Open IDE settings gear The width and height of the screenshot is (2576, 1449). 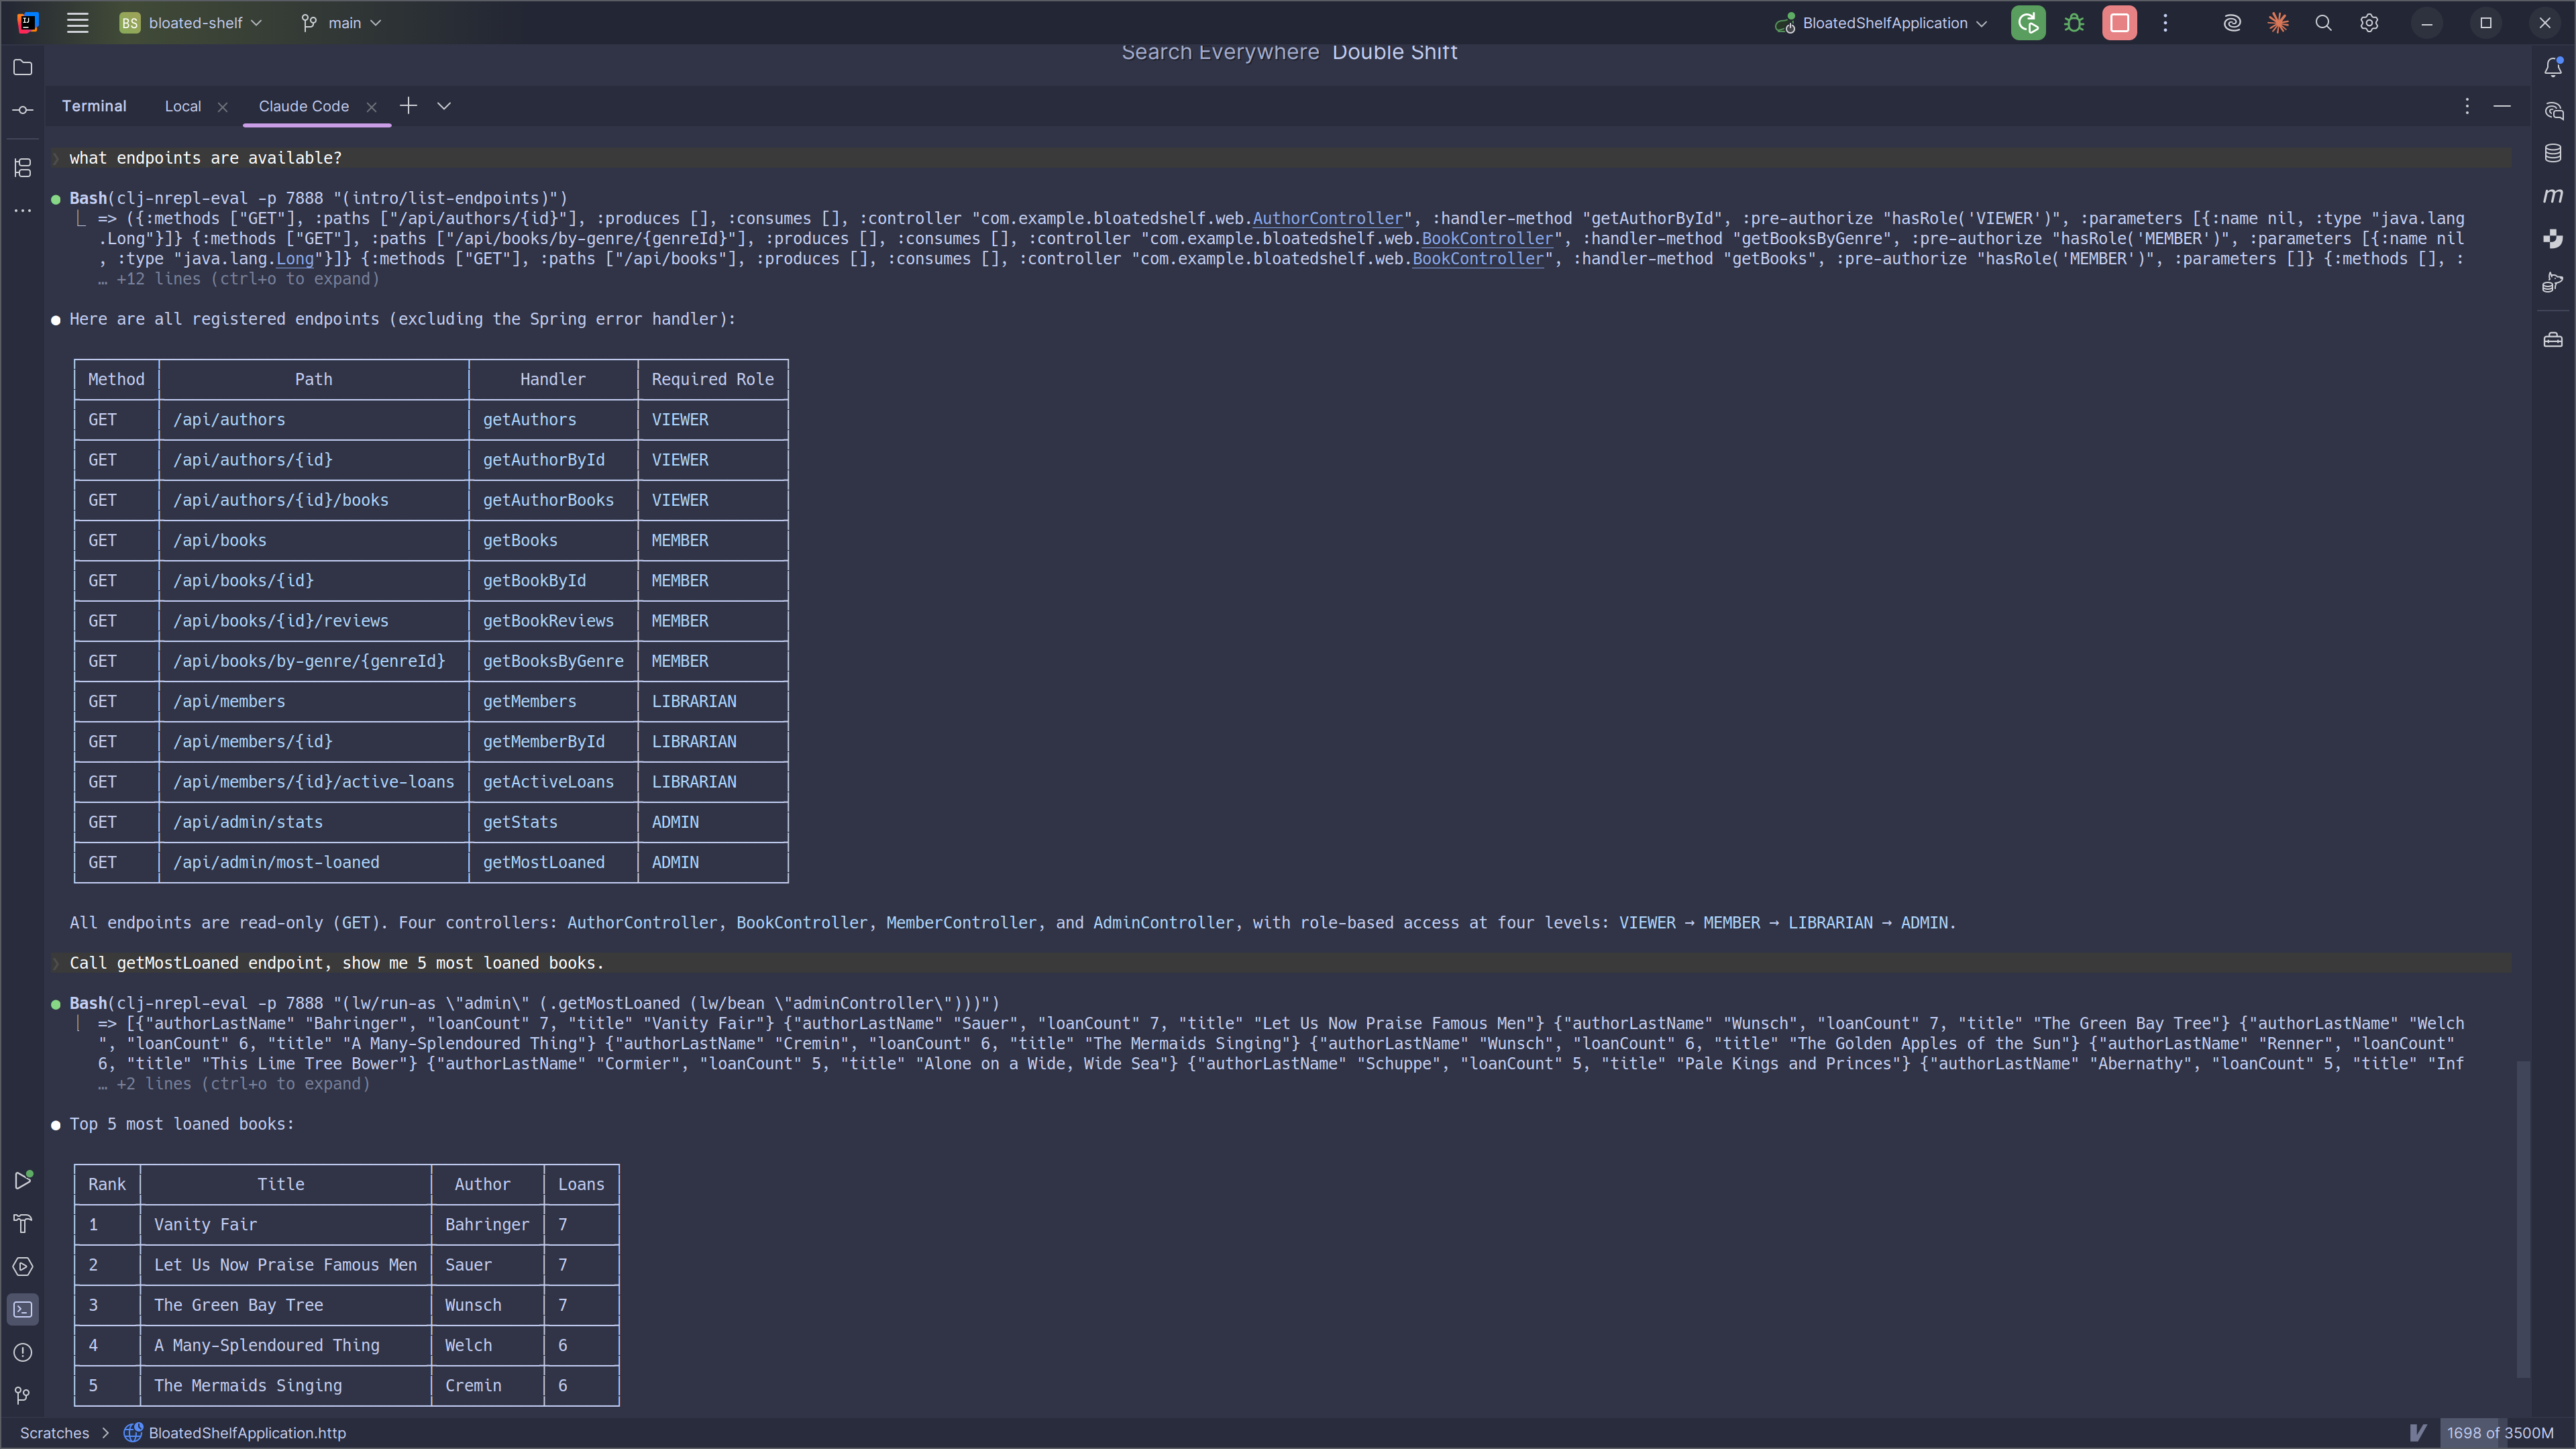(2369, 23)
